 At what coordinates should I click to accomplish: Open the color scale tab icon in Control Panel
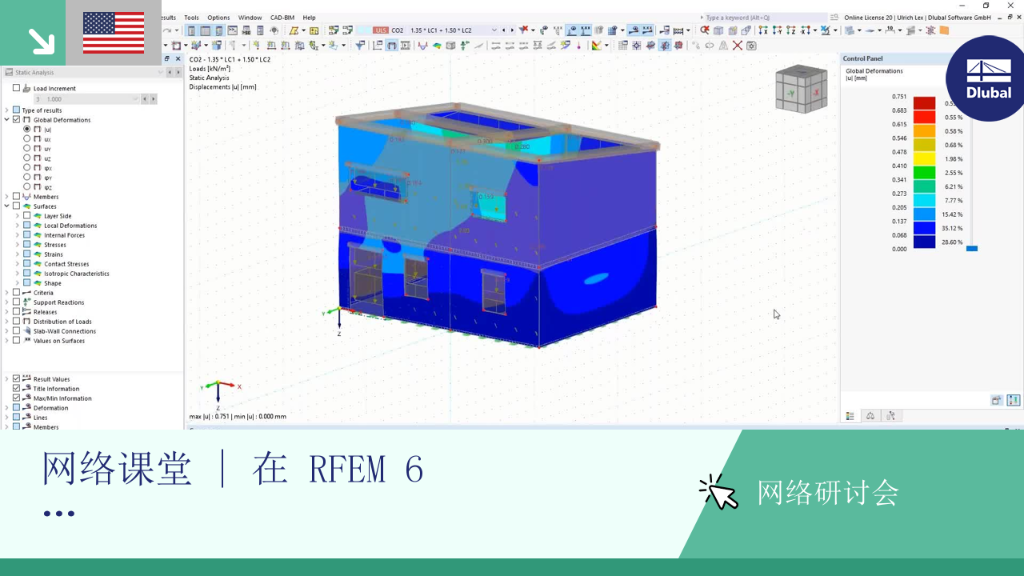(850, 416)
